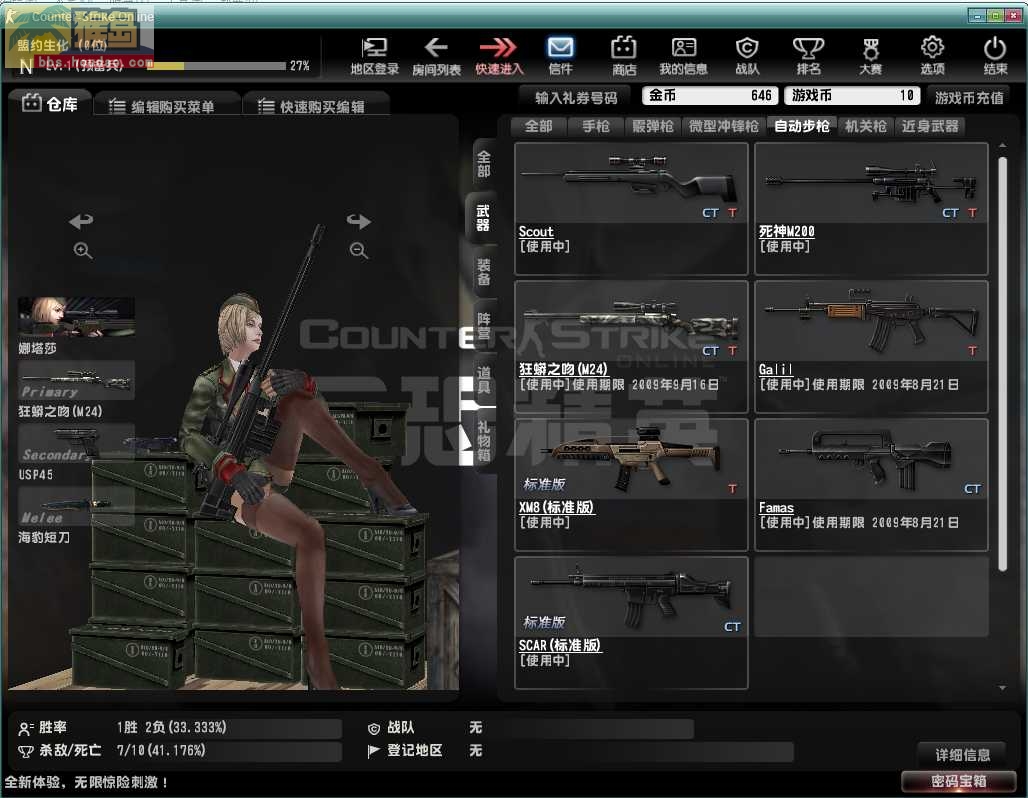Click the inventory vertical scrollbar thumb
This screenshot has height=798, width=1028.
click(x=1002, y=364)
